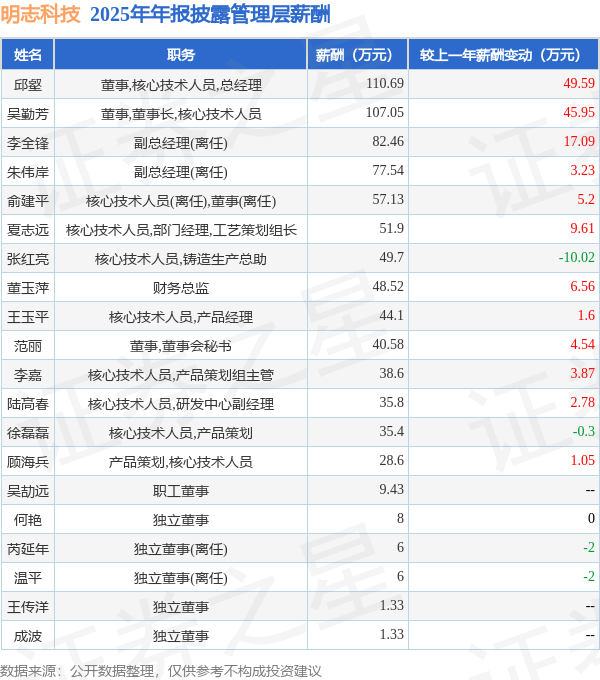Image resolution: width=600 pixels, height=680 pixels.
Task: Click the title 2025年年报披露管理层薪酬
Action: click(210, 14)
